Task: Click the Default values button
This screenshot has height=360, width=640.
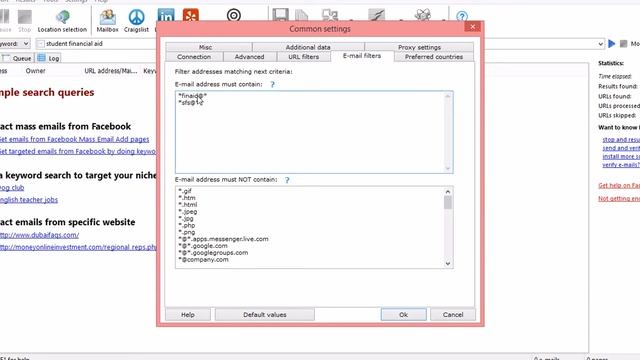Action: (264, 315)
